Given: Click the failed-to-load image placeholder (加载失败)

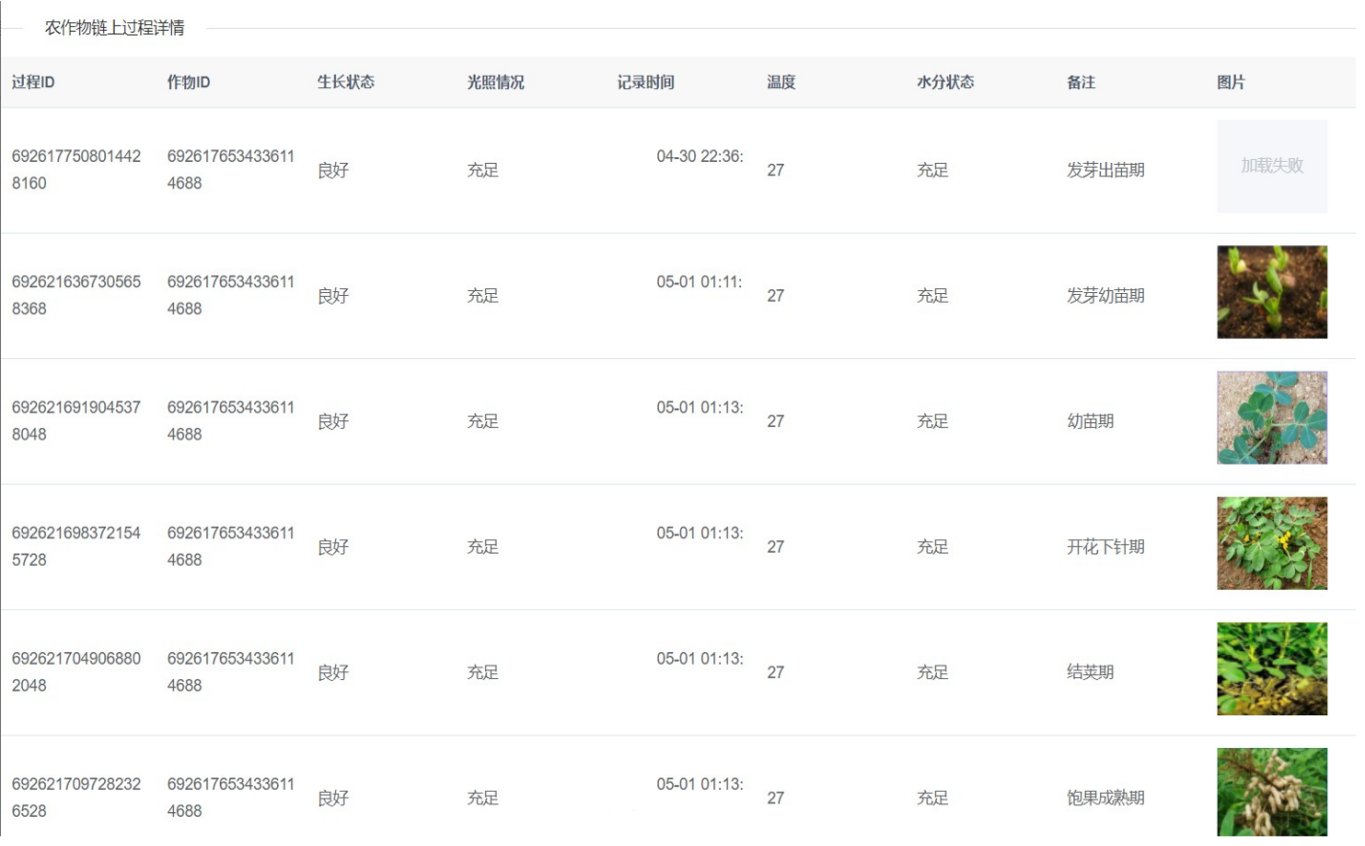Looking at the screenshot, I should pyautogui.click(x=1271, y=166).
